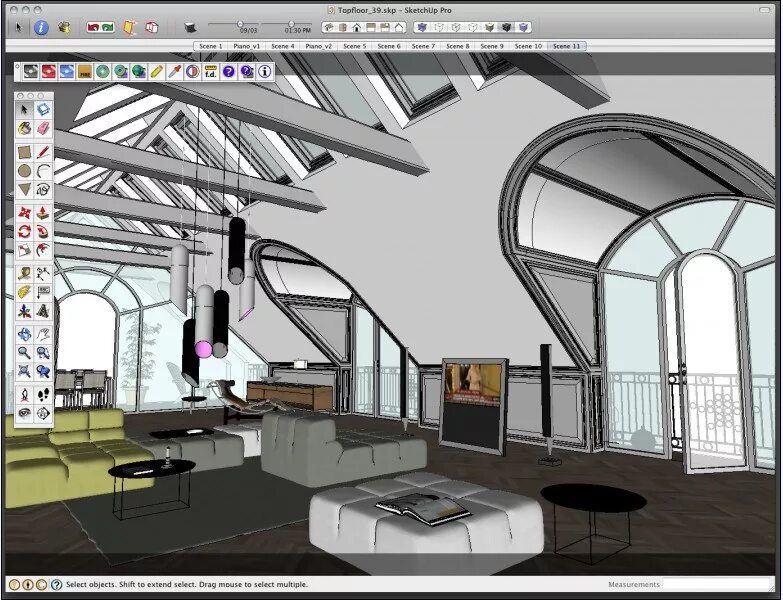The width and height of the screenshot is (783, 600).
Task: Select the Line pencil tool
Action: 43,152
